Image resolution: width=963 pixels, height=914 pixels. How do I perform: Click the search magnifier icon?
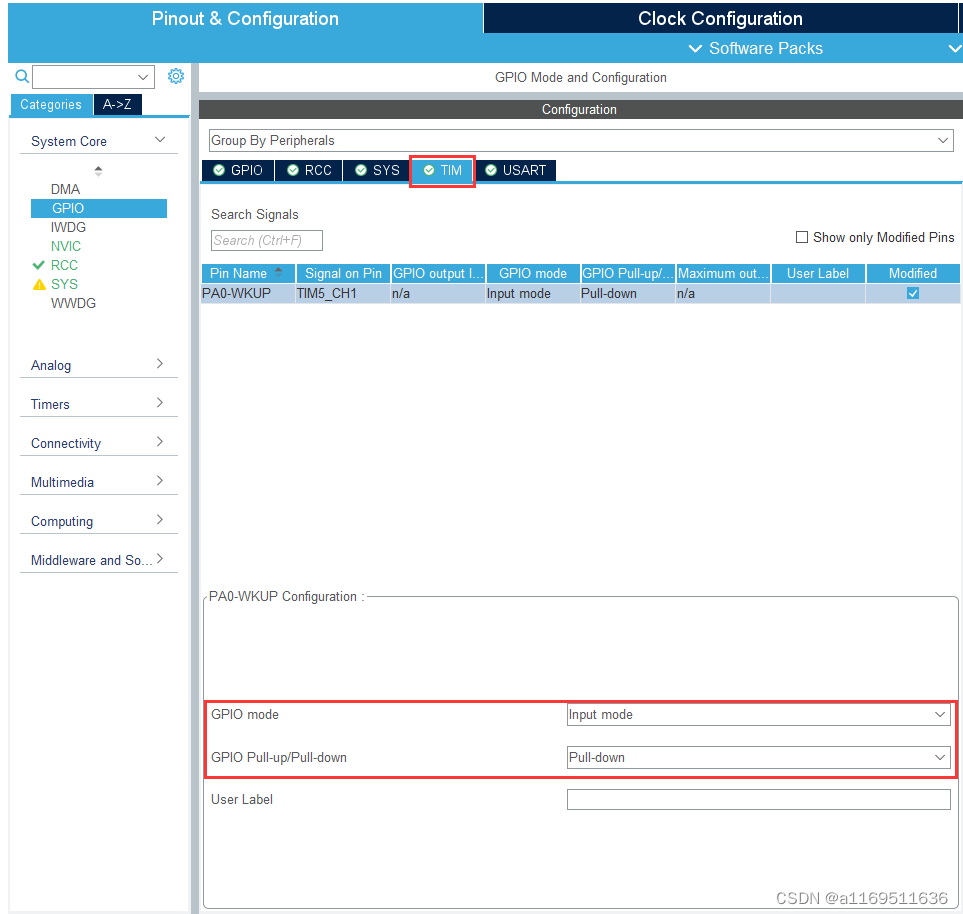coord(21,76)
